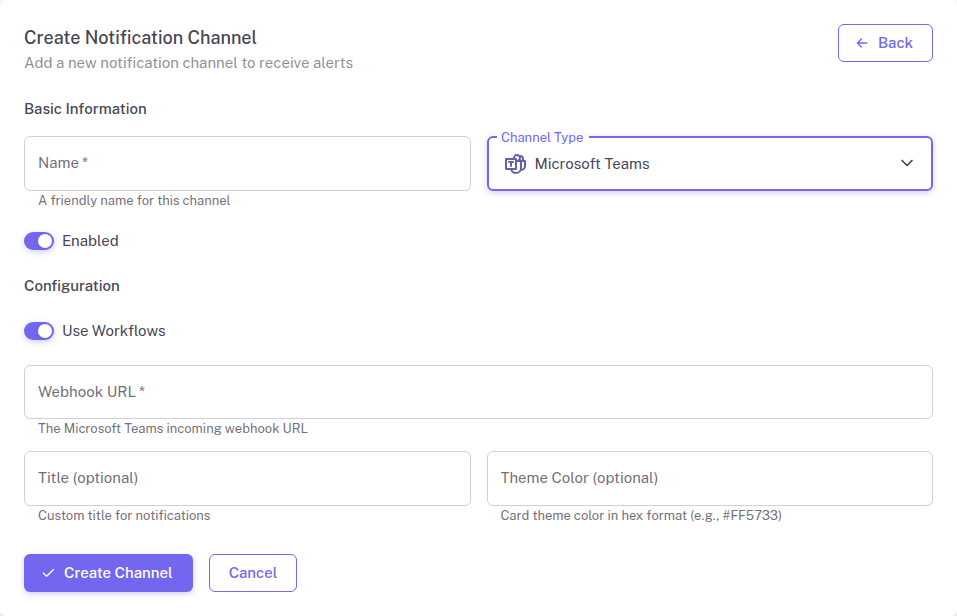
Task: Click the chevron icon in the Channel Type selector
Action: pos(906,163)
